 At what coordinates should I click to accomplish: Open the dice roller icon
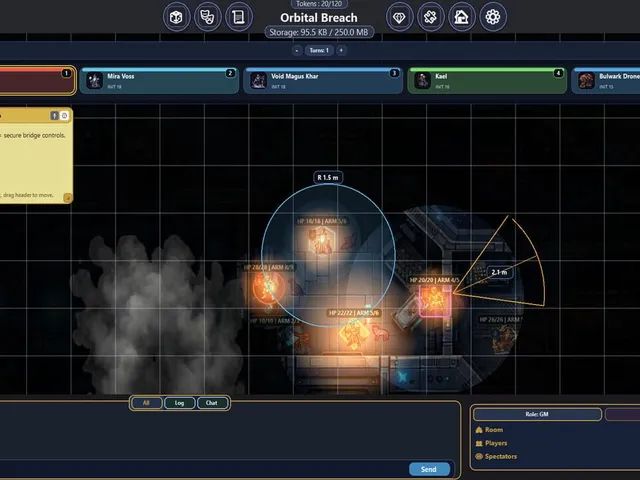point(176,17)
